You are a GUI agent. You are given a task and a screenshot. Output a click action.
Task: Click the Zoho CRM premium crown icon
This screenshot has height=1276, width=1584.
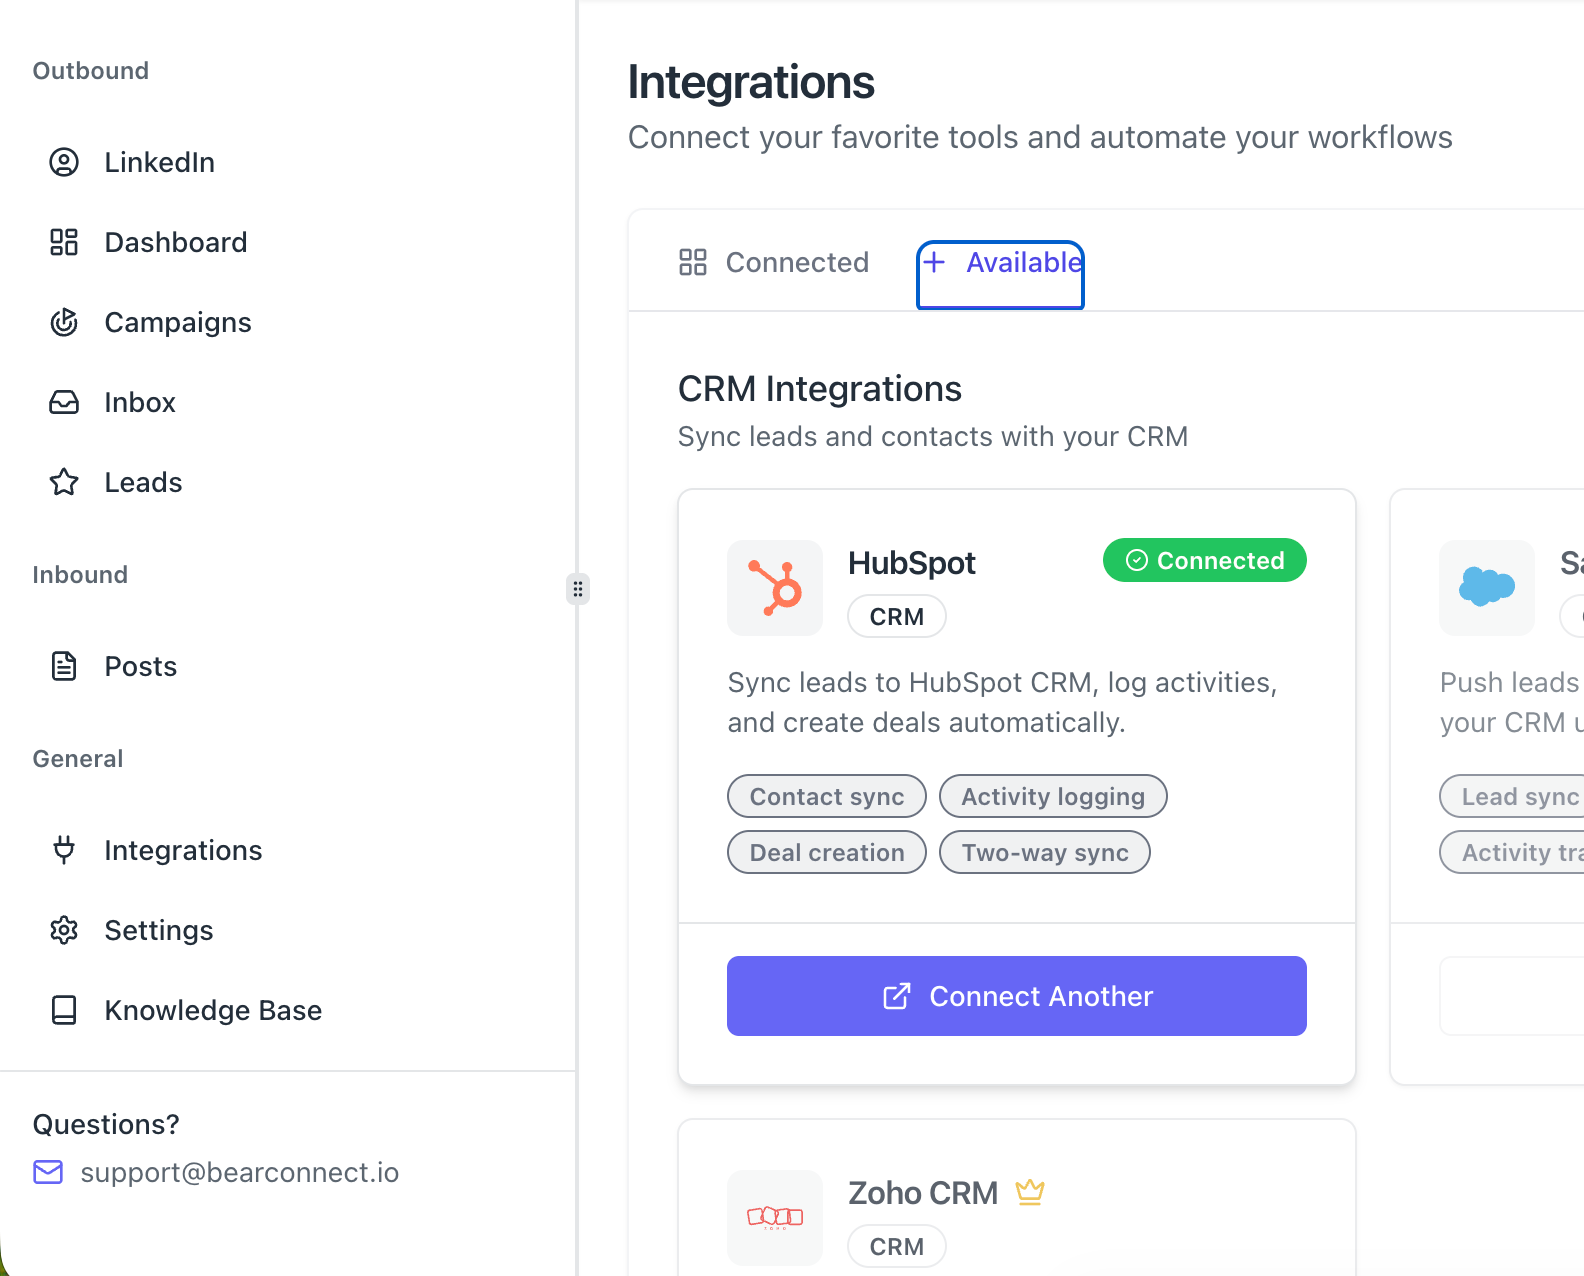tap(1030, 1192)
